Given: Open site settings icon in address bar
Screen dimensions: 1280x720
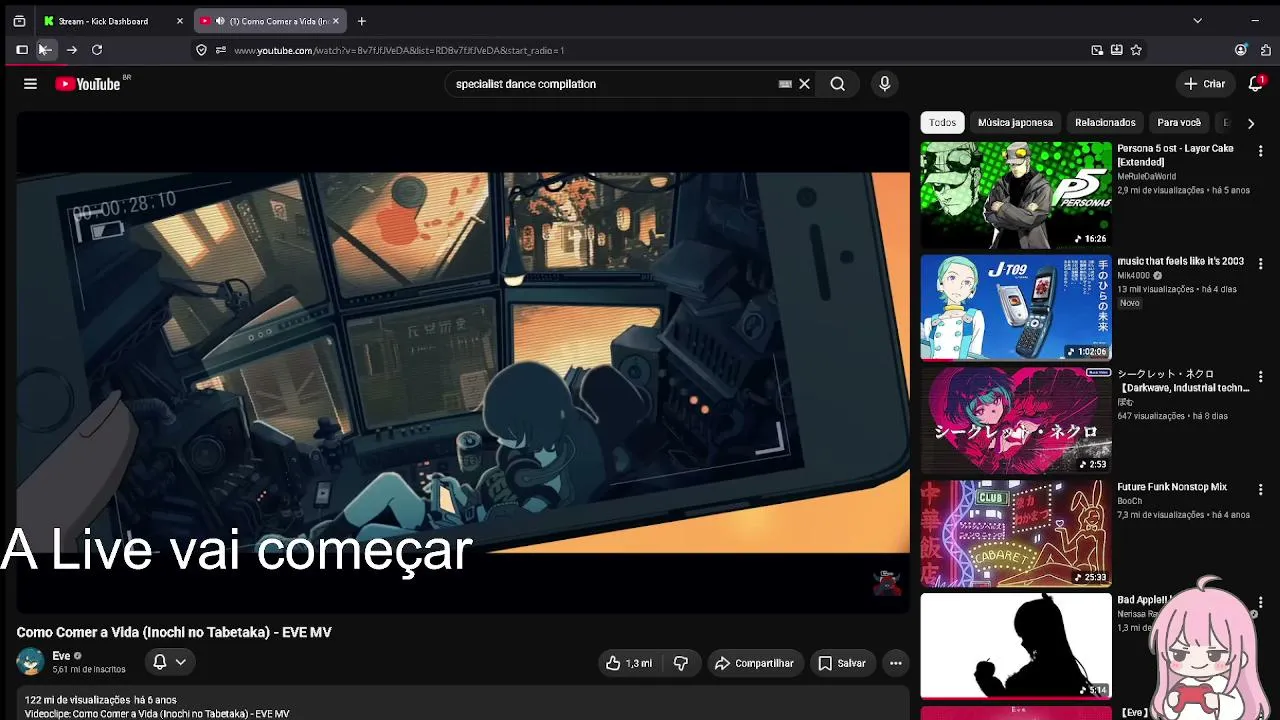Looking at the screenshot, I should point(220,50).
